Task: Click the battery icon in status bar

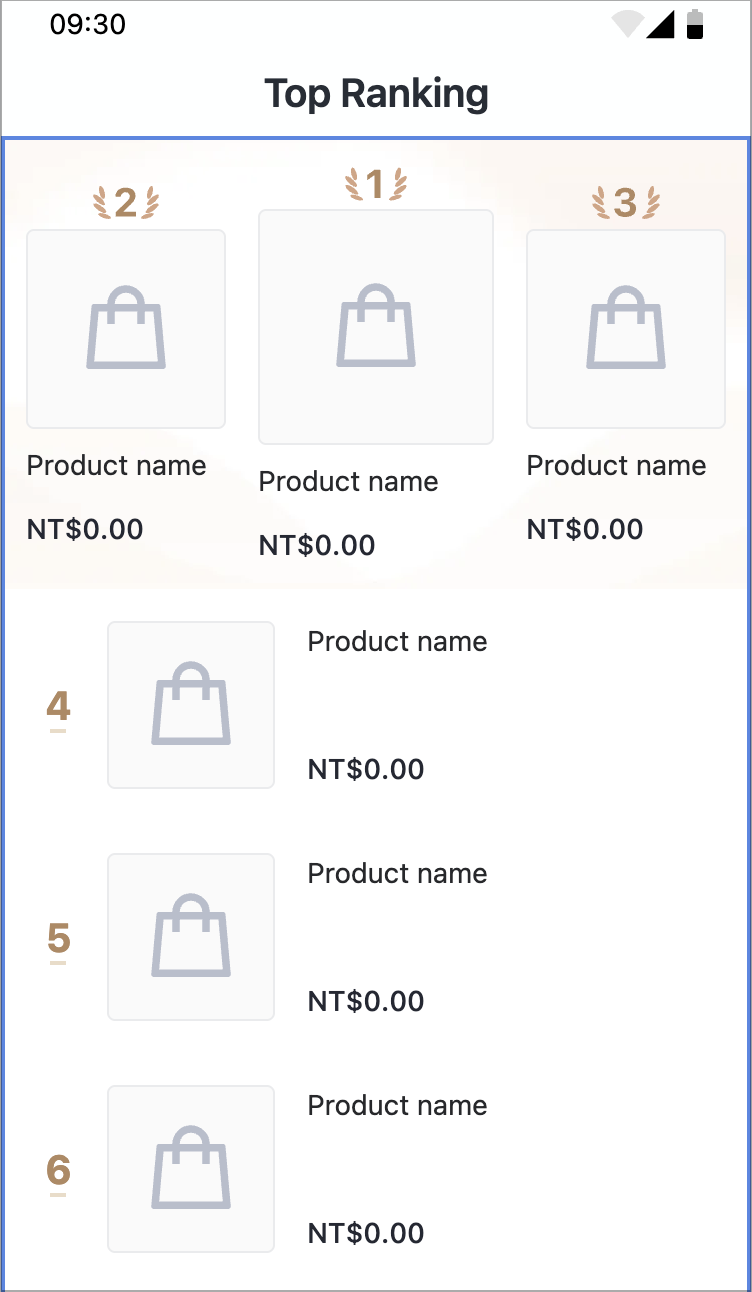Action: [695, 24]
